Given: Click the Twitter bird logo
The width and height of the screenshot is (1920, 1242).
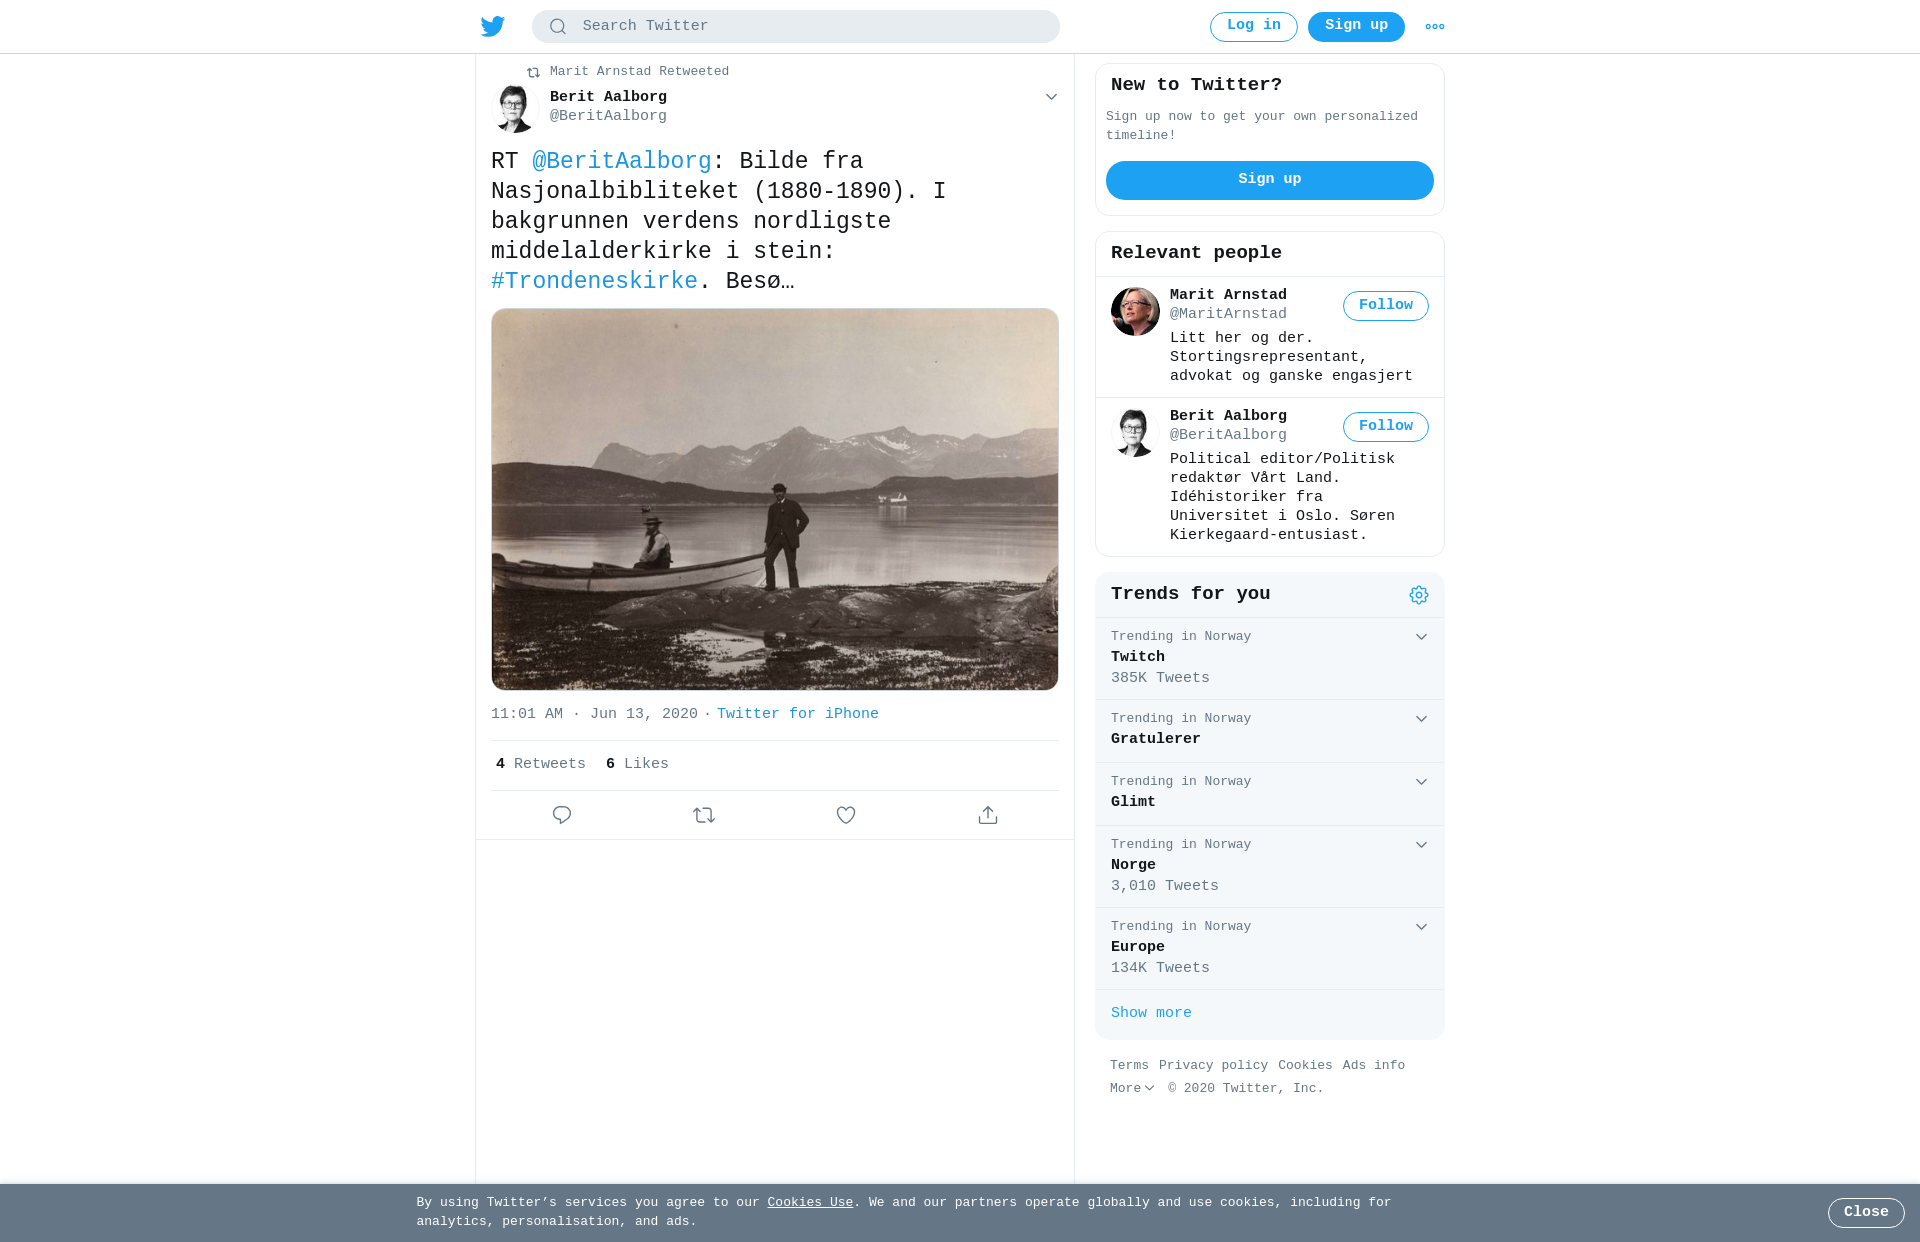Looking at the screenshot, I should tap(493, 26).
